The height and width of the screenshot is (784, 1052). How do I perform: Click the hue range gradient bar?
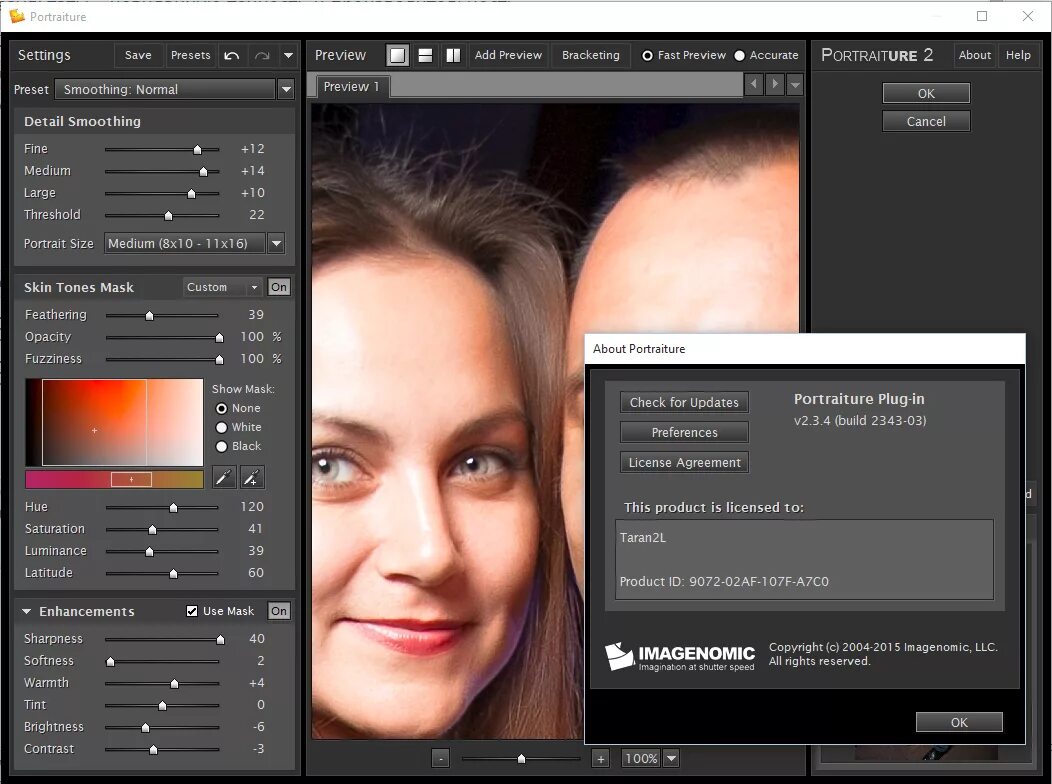pyautogui.click(x=114, y=479)
